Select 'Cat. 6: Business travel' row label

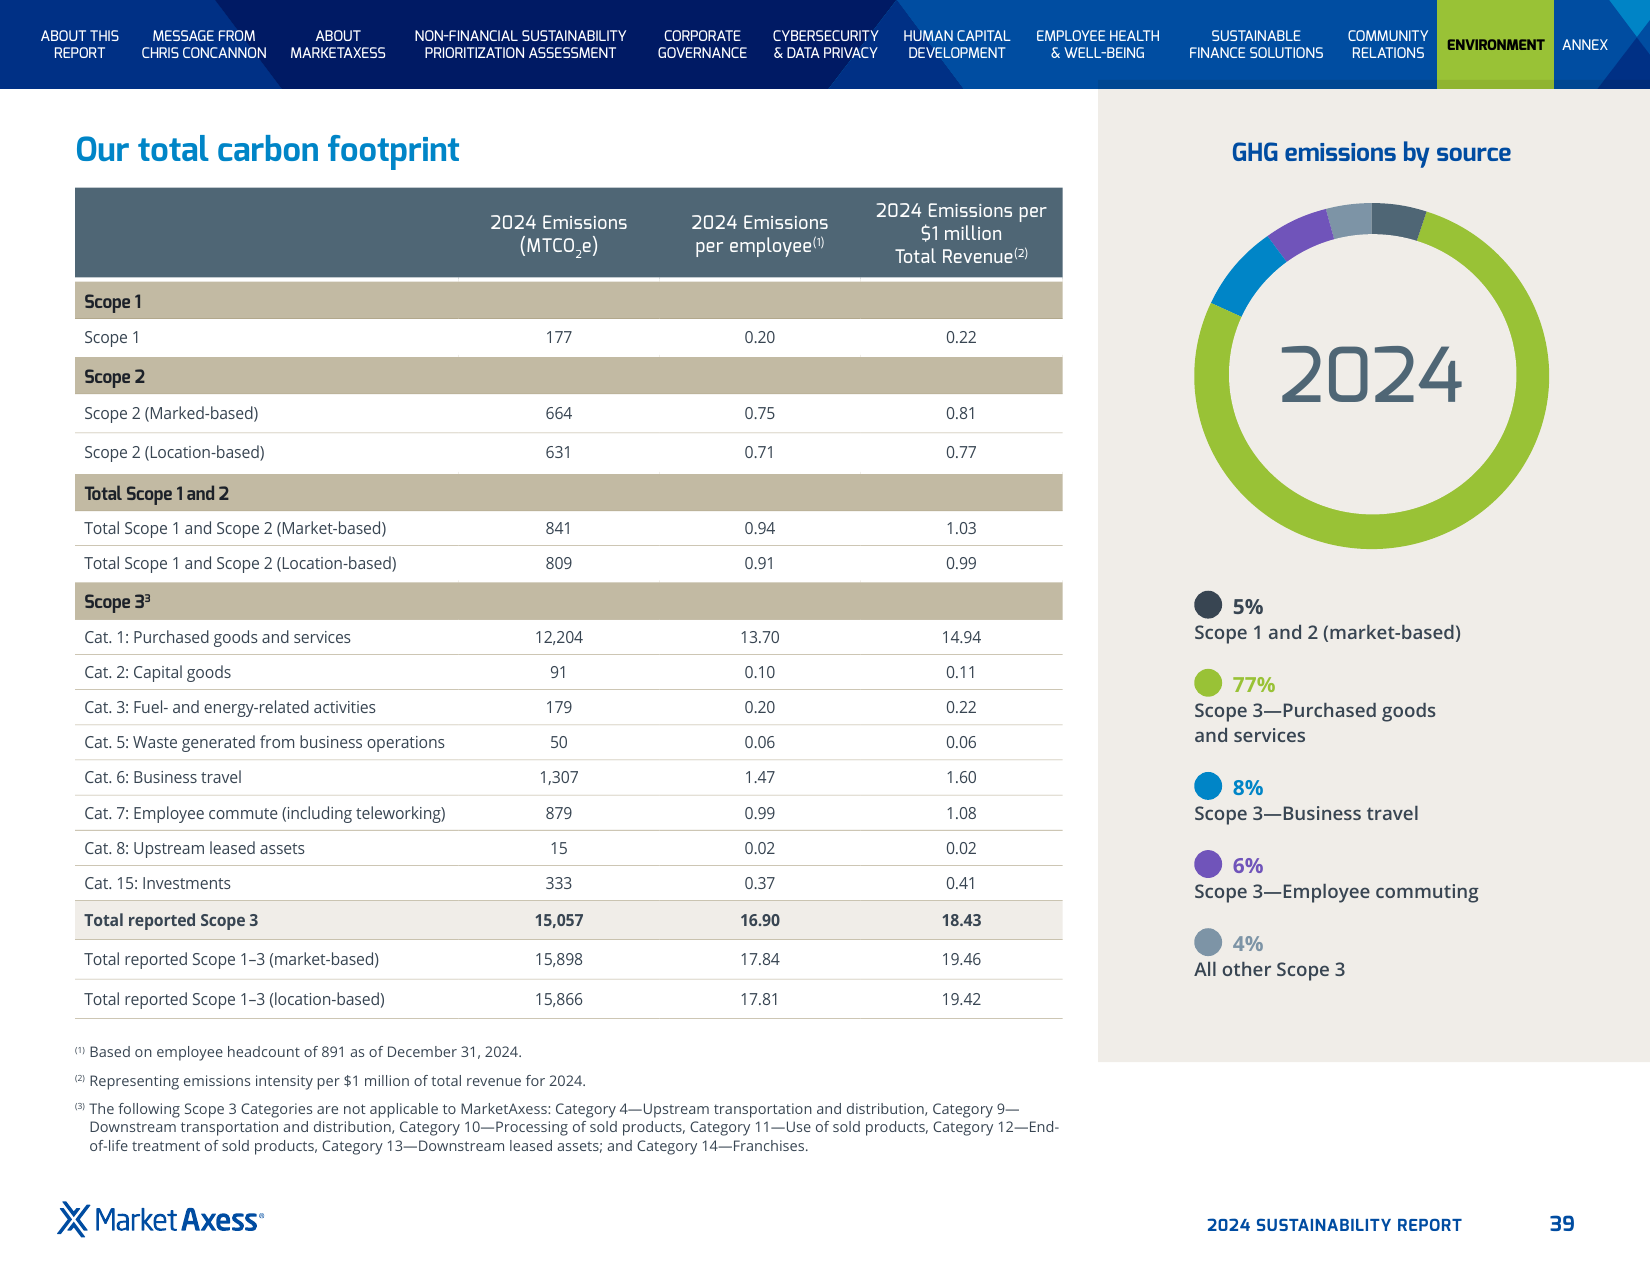pyautogui.click(x=163, y=777)
